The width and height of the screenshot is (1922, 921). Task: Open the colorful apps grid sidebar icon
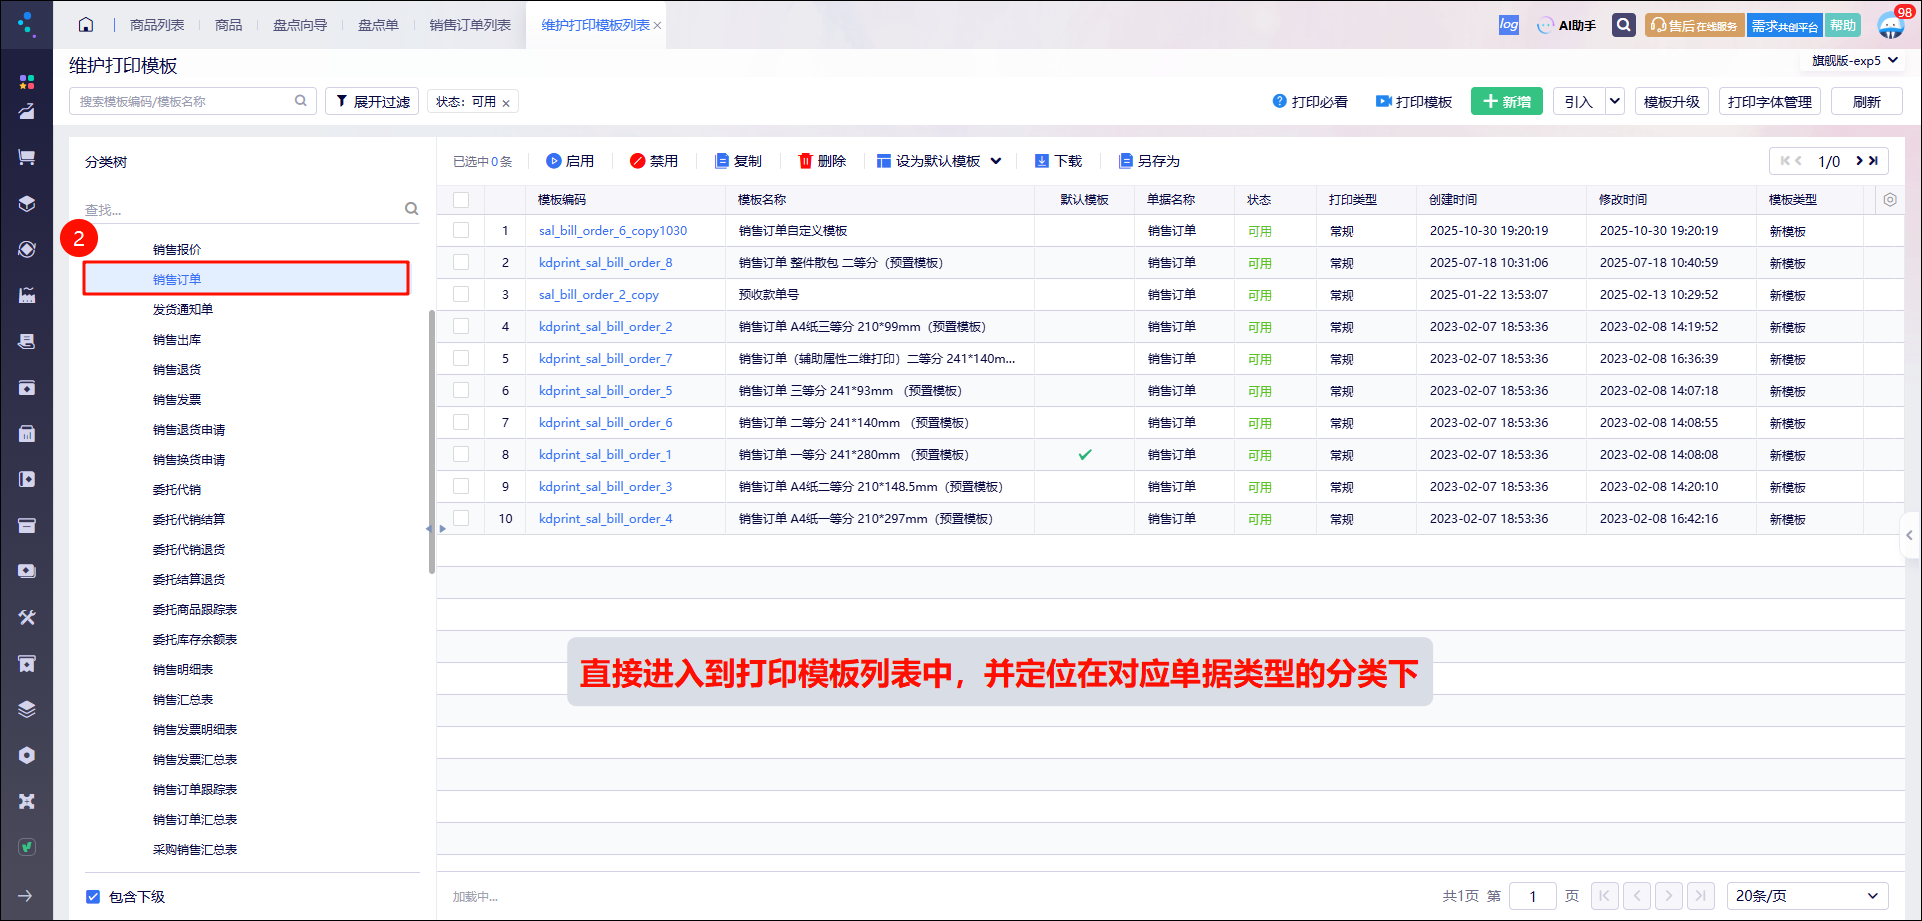[27, 81]
